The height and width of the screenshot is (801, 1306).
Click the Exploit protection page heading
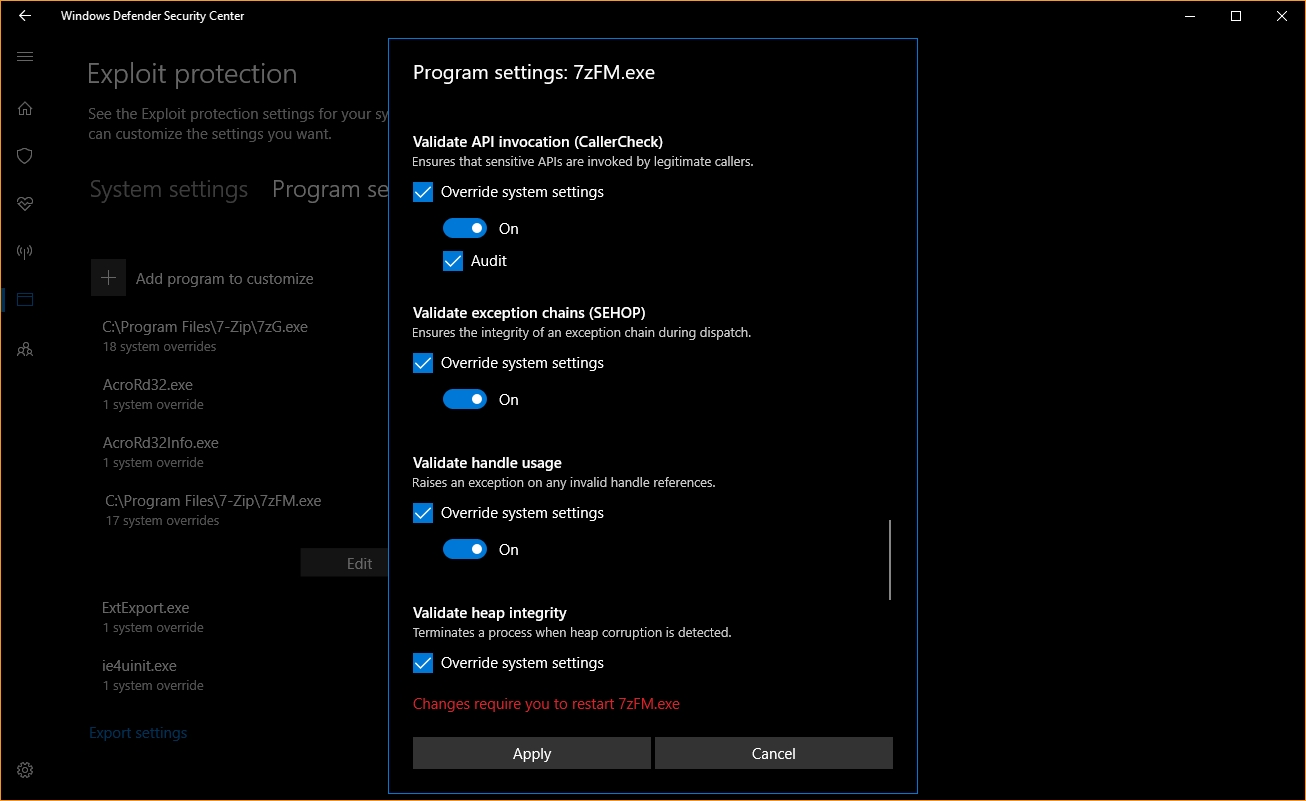click(x=192, y=74)
